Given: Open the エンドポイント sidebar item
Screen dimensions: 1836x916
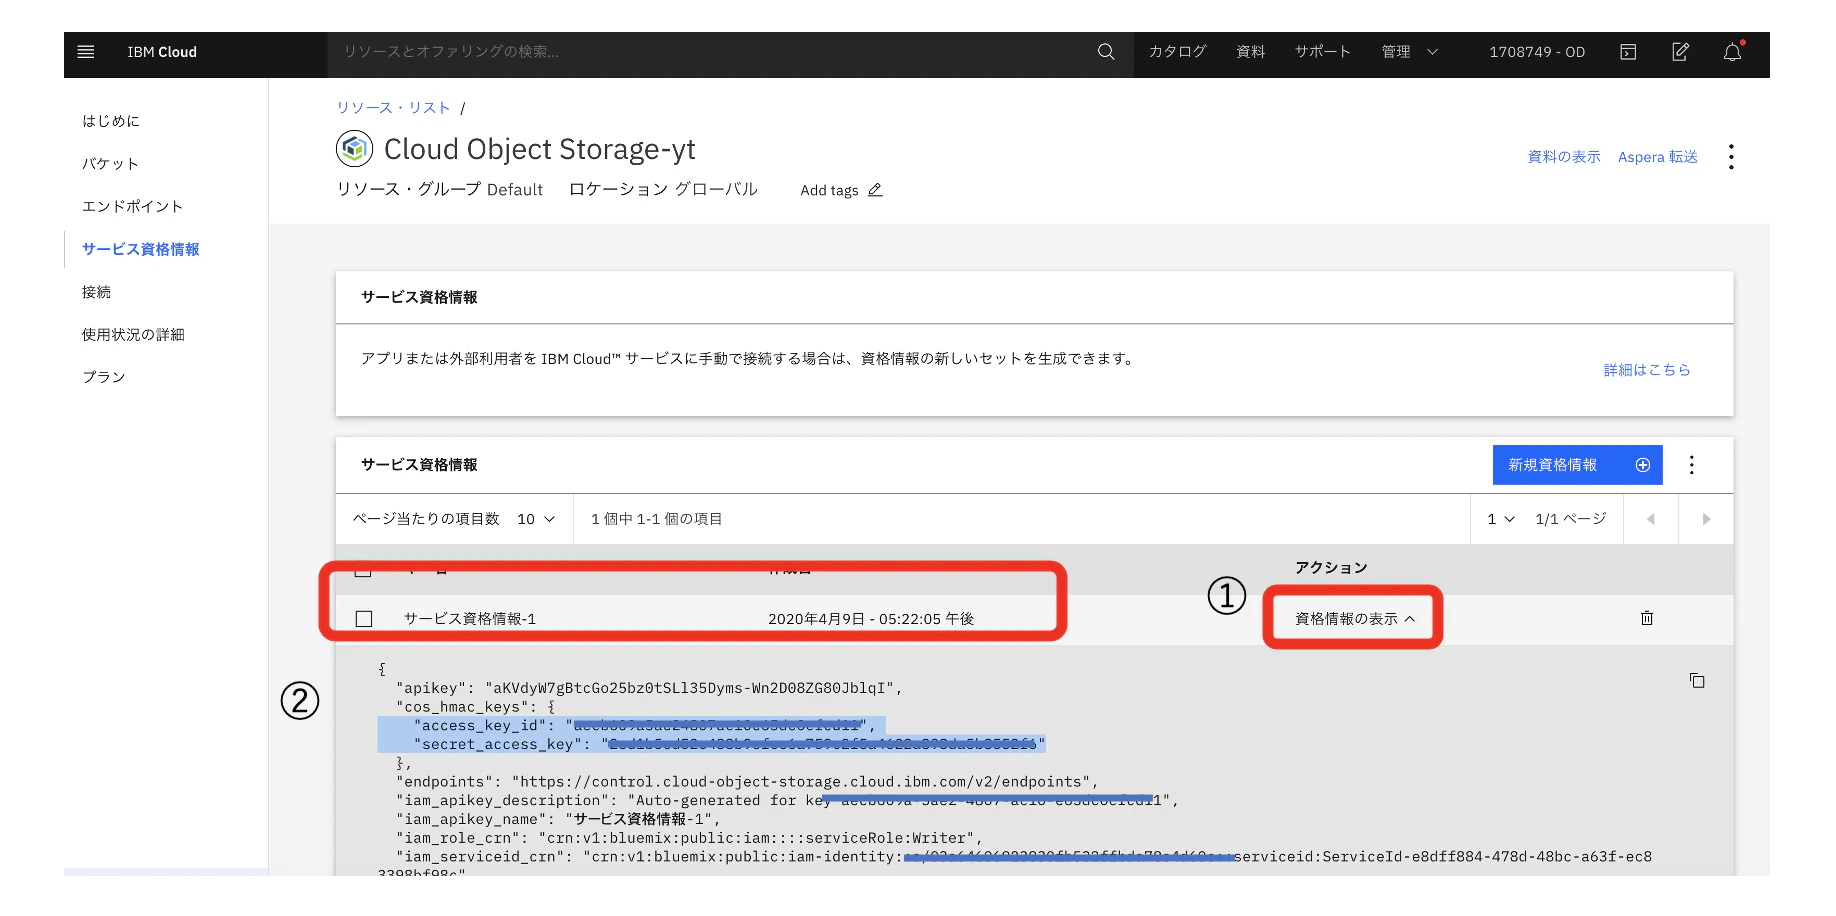Looking at the screenshot, I should pos(132,207).
